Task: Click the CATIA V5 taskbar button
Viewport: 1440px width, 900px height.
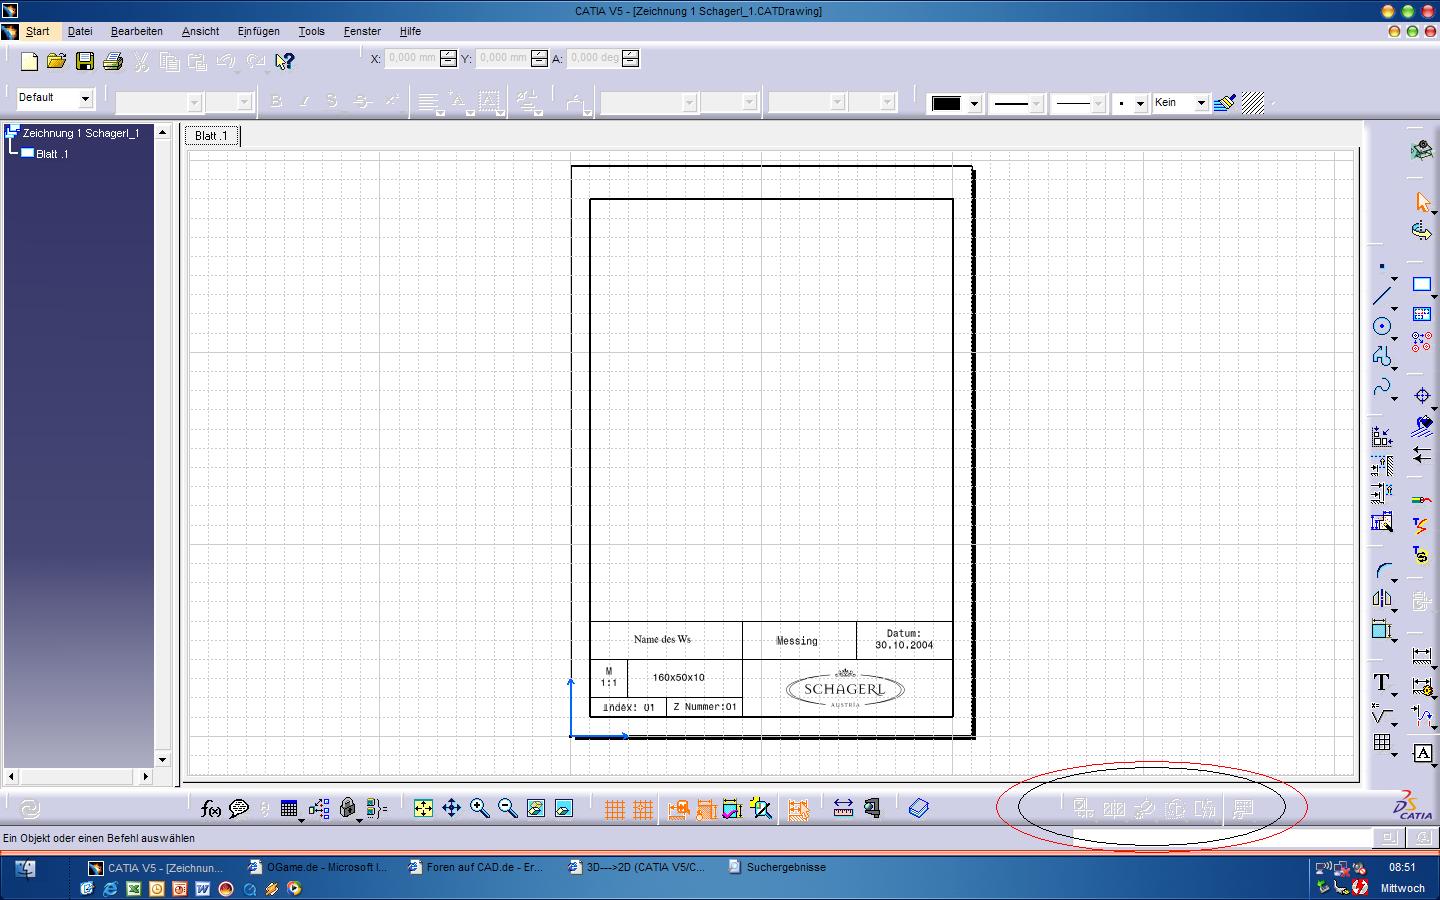Action: 157,867
